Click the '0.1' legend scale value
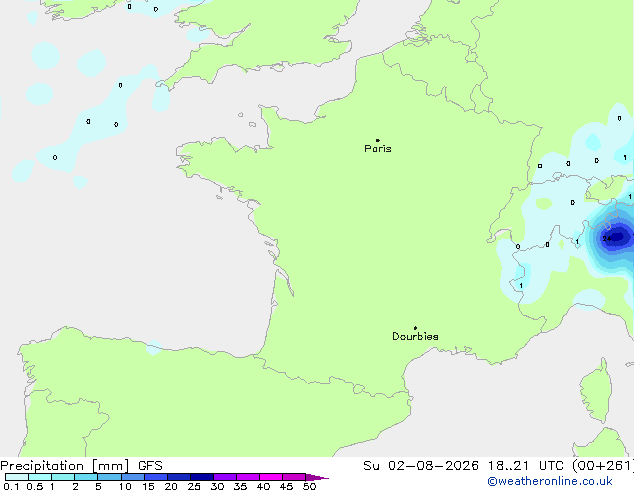Image resolution: width=634 pixels, height=490 pixels. coord(11,486)
